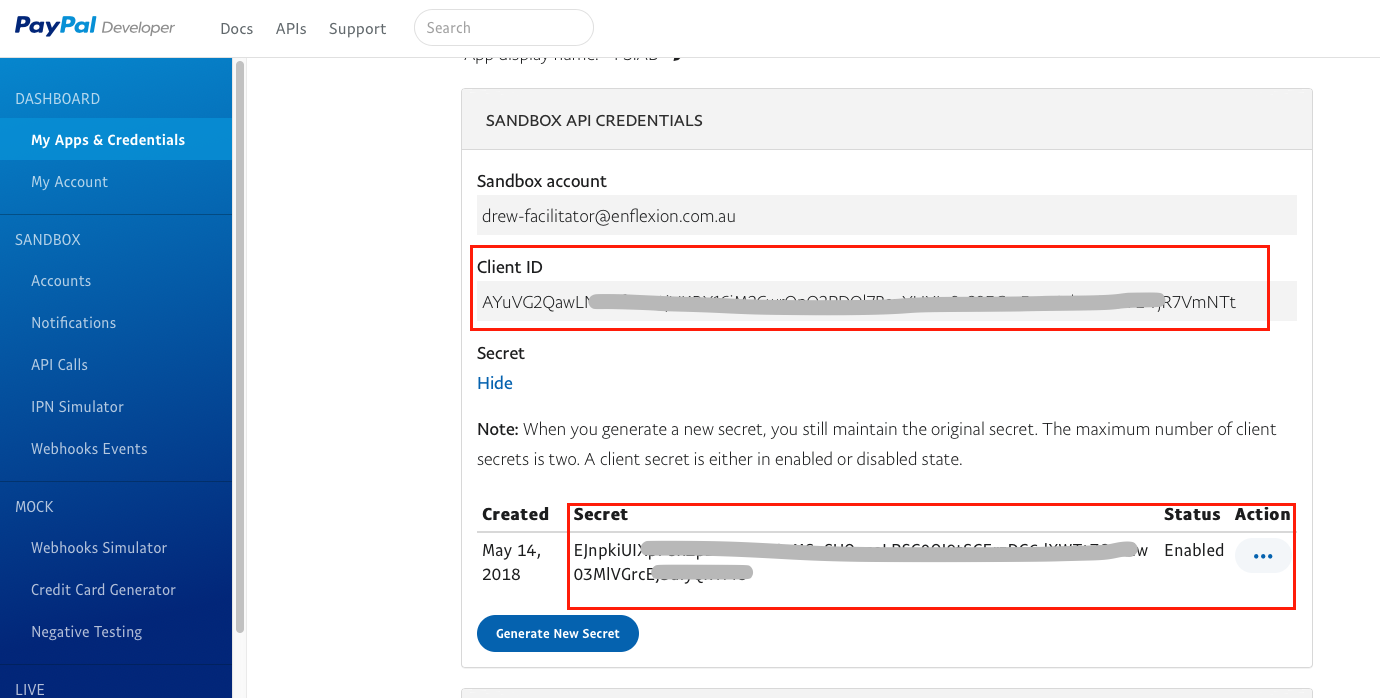Click the Action column header
The height and width of the screenshot is (698, 1380).
(x=1262, y=514)
